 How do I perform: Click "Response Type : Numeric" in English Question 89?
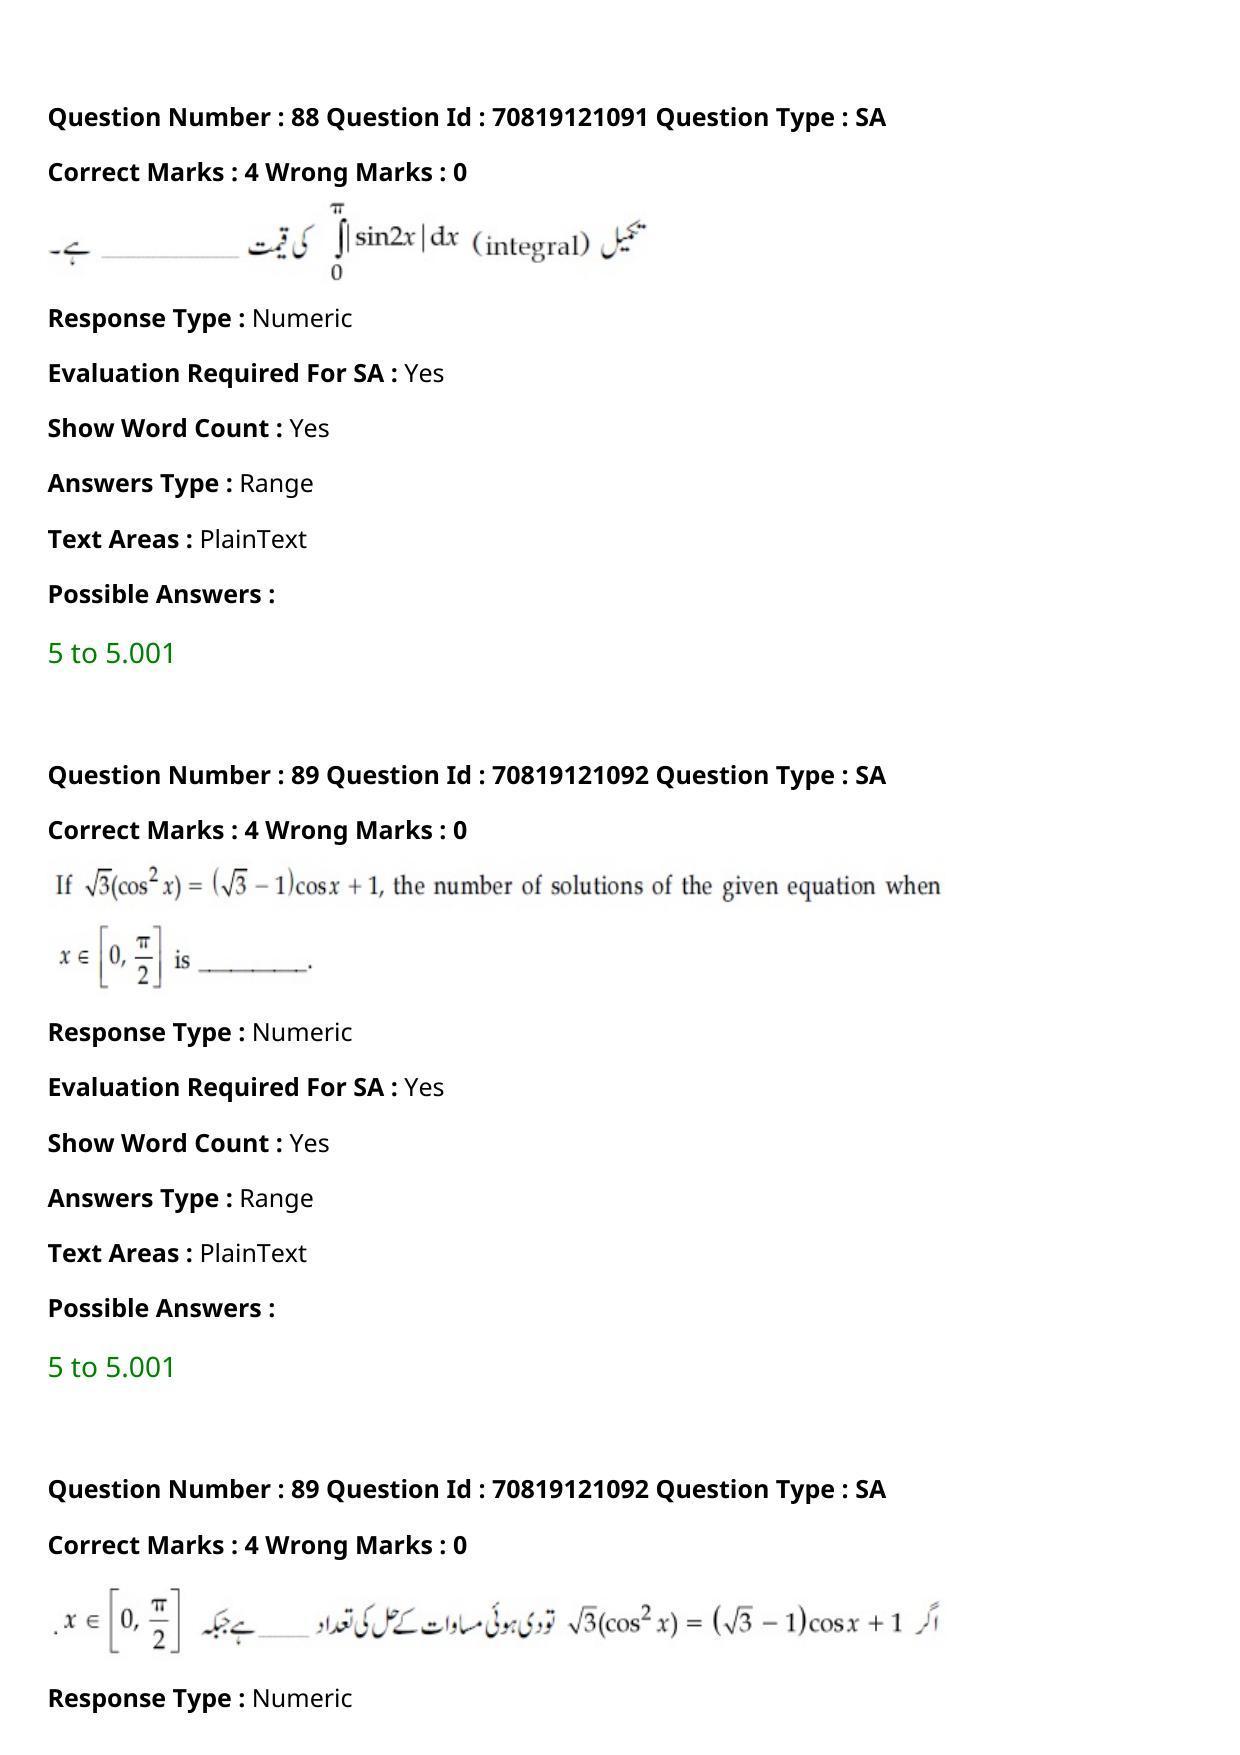(200, 1032)
